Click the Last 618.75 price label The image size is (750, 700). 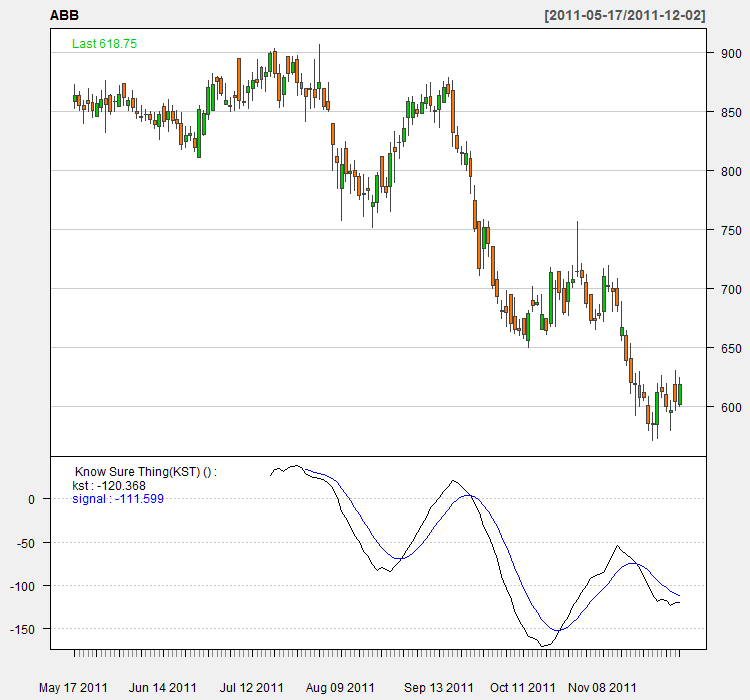(104, 44)
